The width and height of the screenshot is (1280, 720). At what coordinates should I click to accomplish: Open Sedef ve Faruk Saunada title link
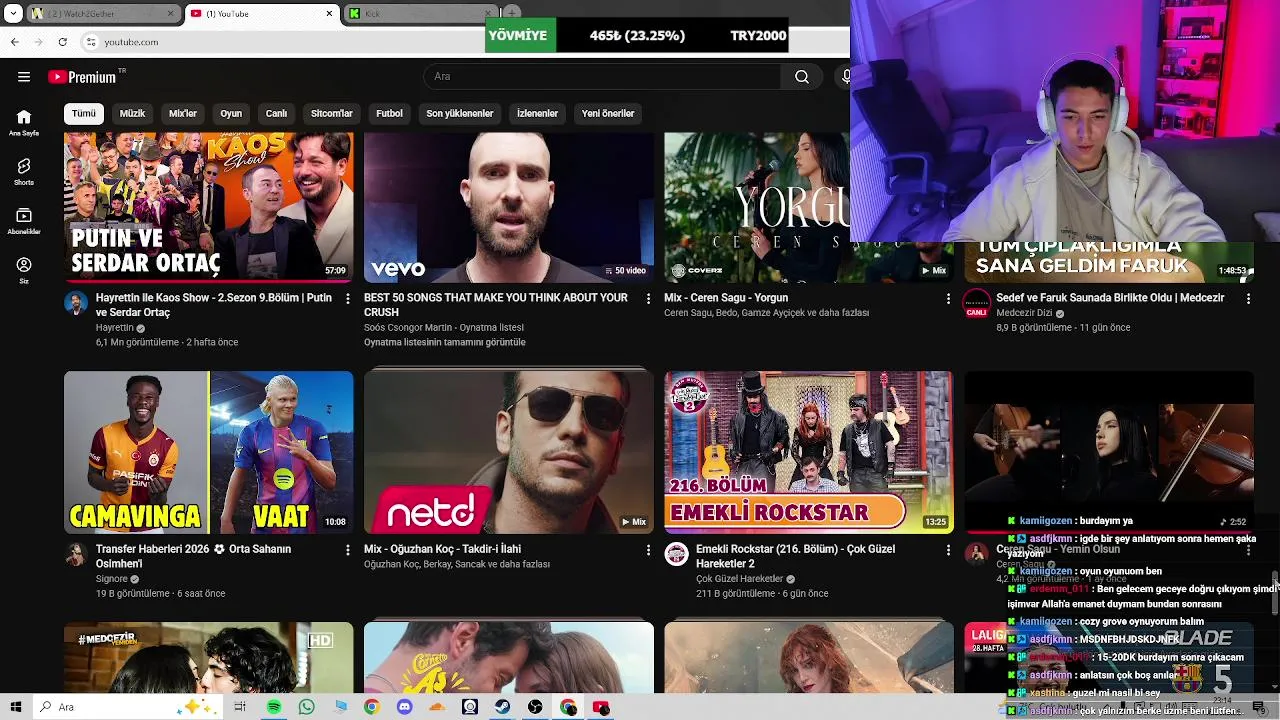(x=1110, y=298)
